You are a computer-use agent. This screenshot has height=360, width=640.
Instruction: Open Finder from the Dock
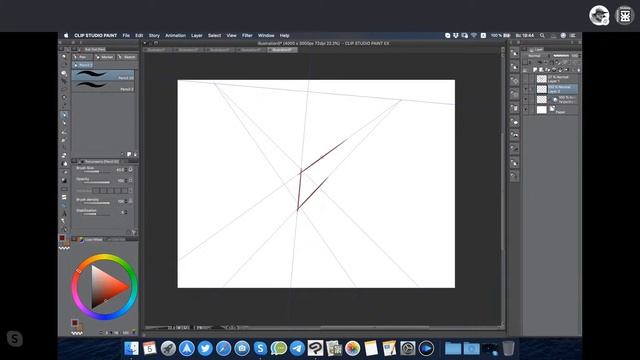131,348
